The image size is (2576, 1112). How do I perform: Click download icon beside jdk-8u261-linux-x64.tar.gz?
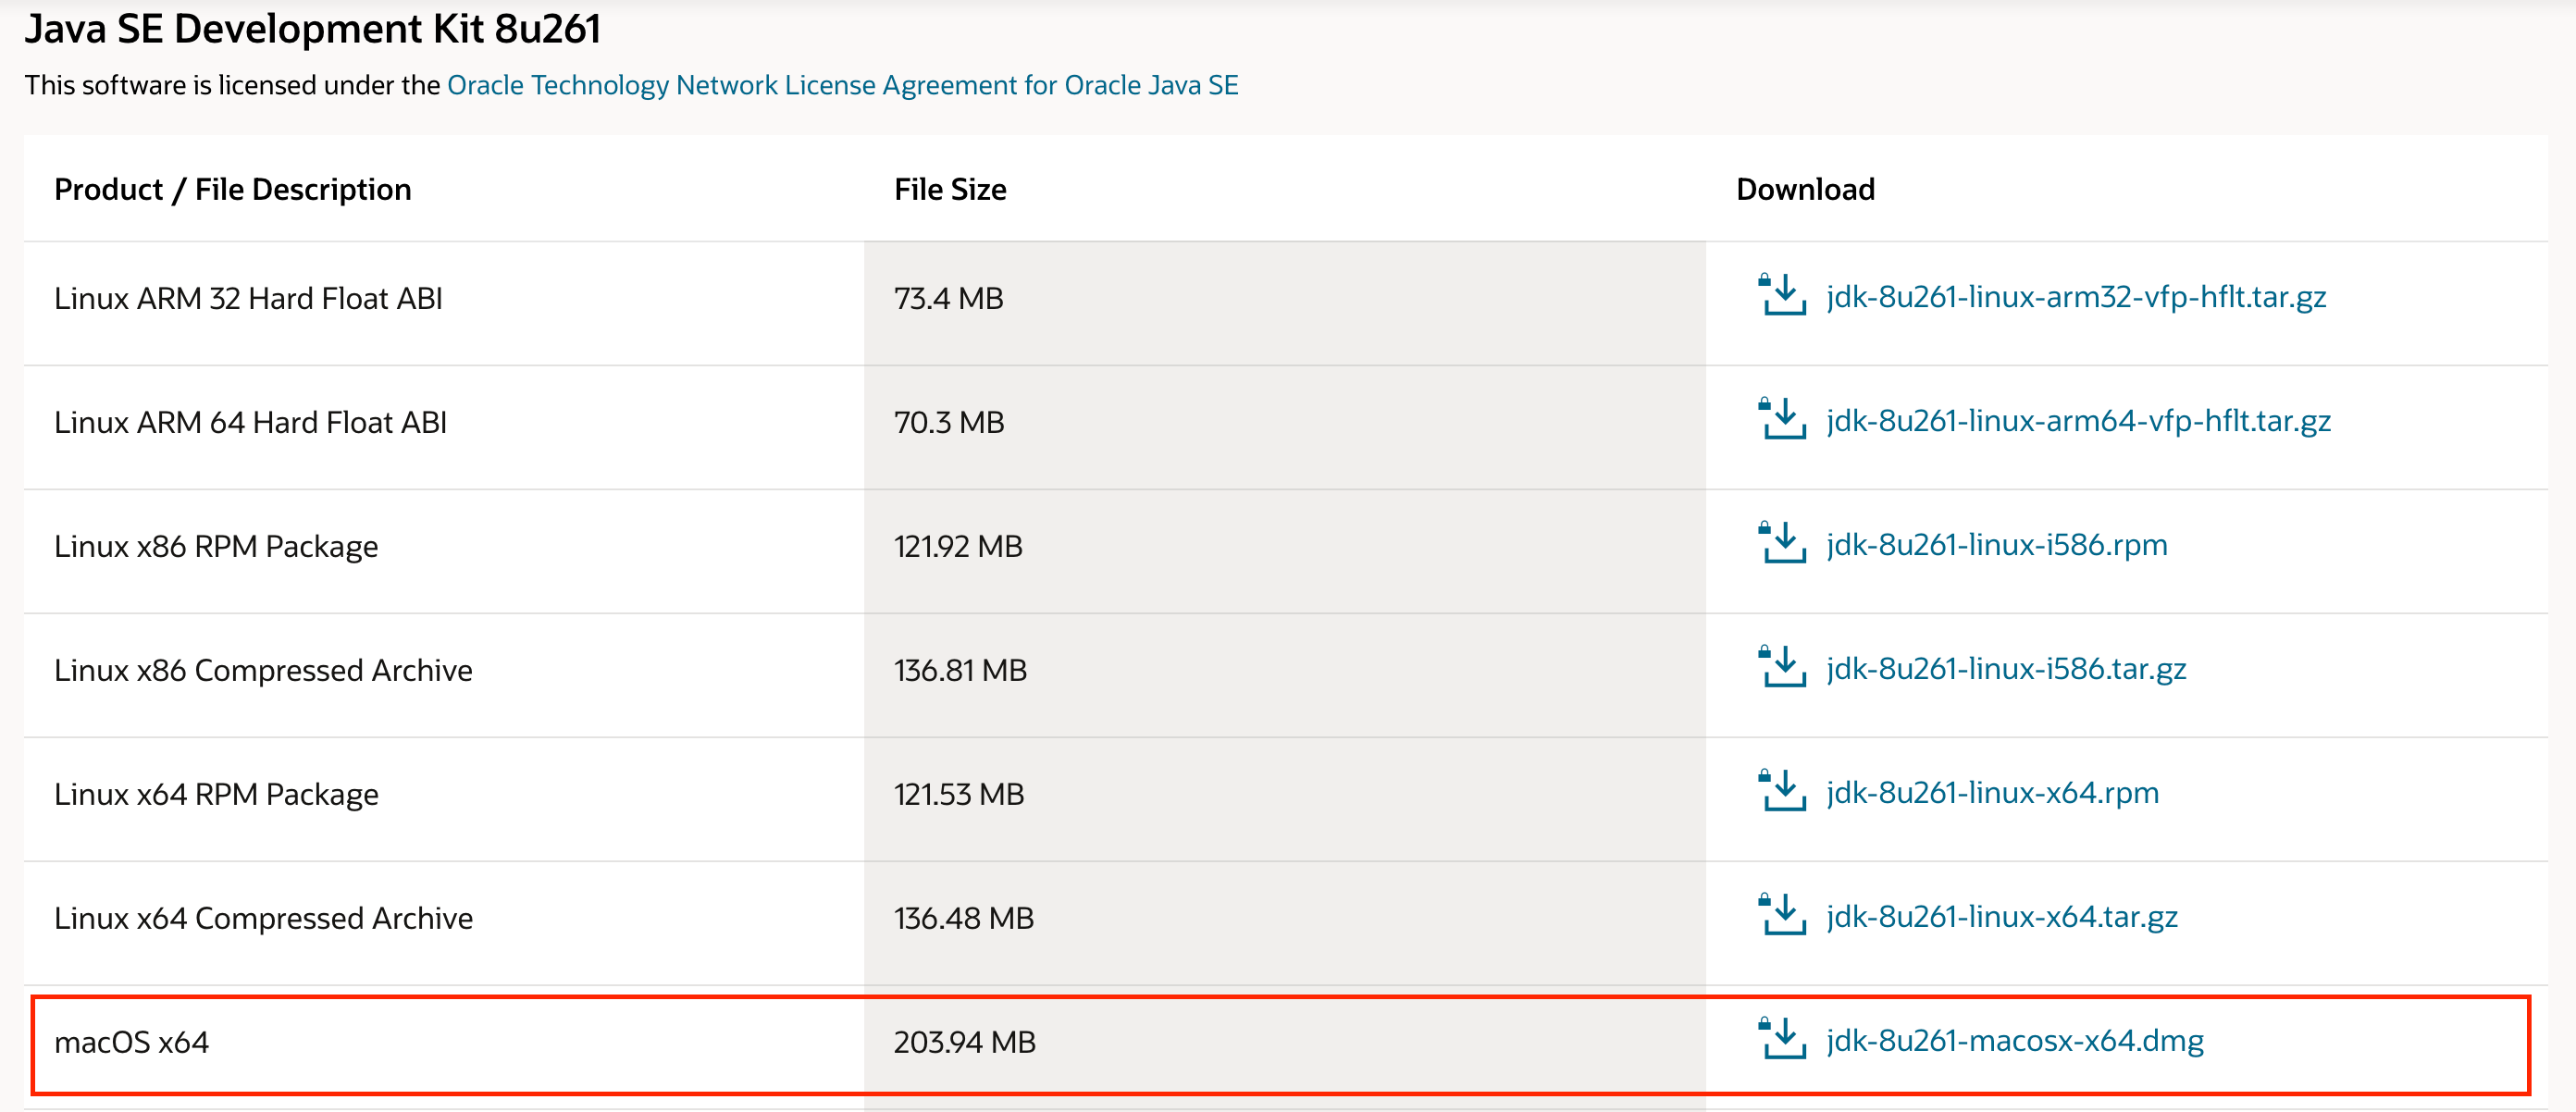point(1782,916)
